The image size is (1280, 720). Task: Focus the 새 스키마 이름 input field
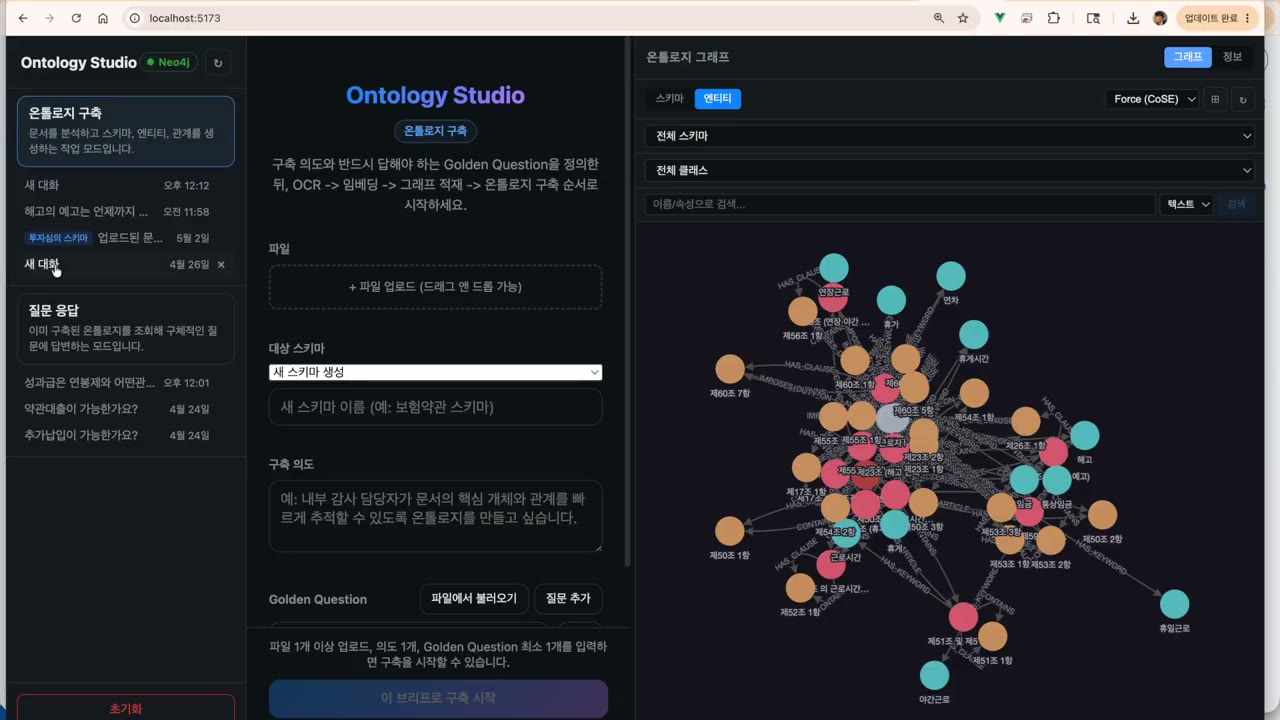[x=435, y=407]
